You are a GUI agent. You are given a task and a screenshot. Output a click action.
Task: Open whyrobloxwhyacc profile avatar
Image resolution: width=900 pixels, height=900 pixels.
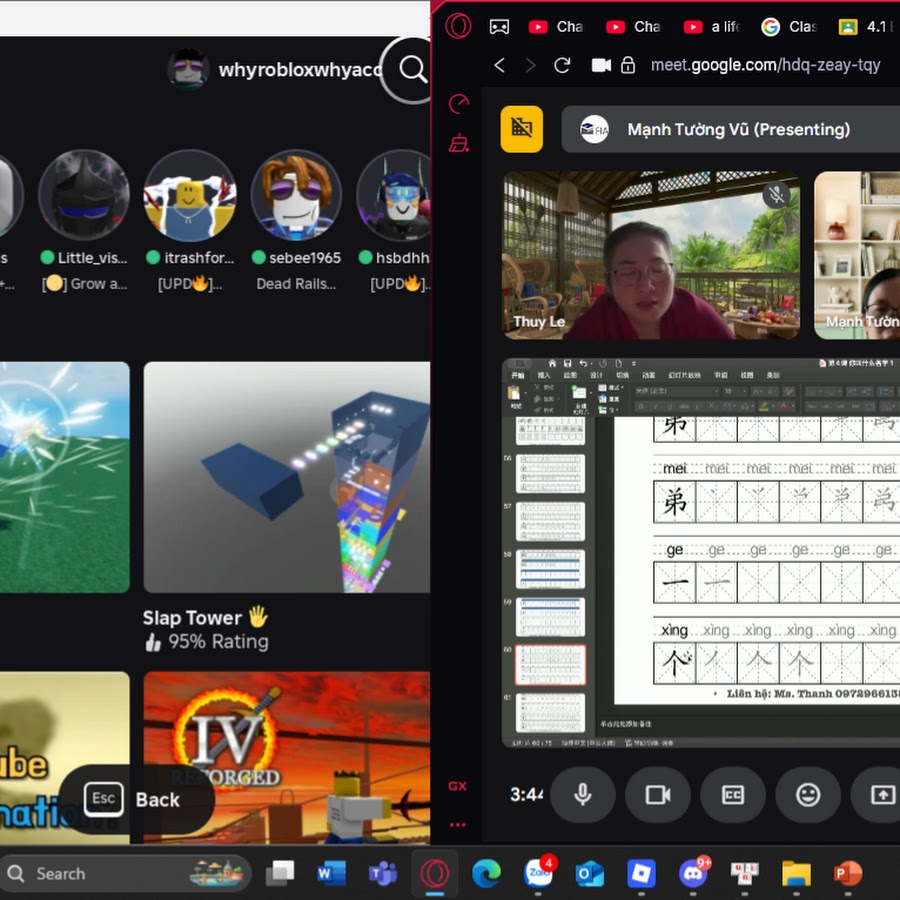(x=188, y=69)
